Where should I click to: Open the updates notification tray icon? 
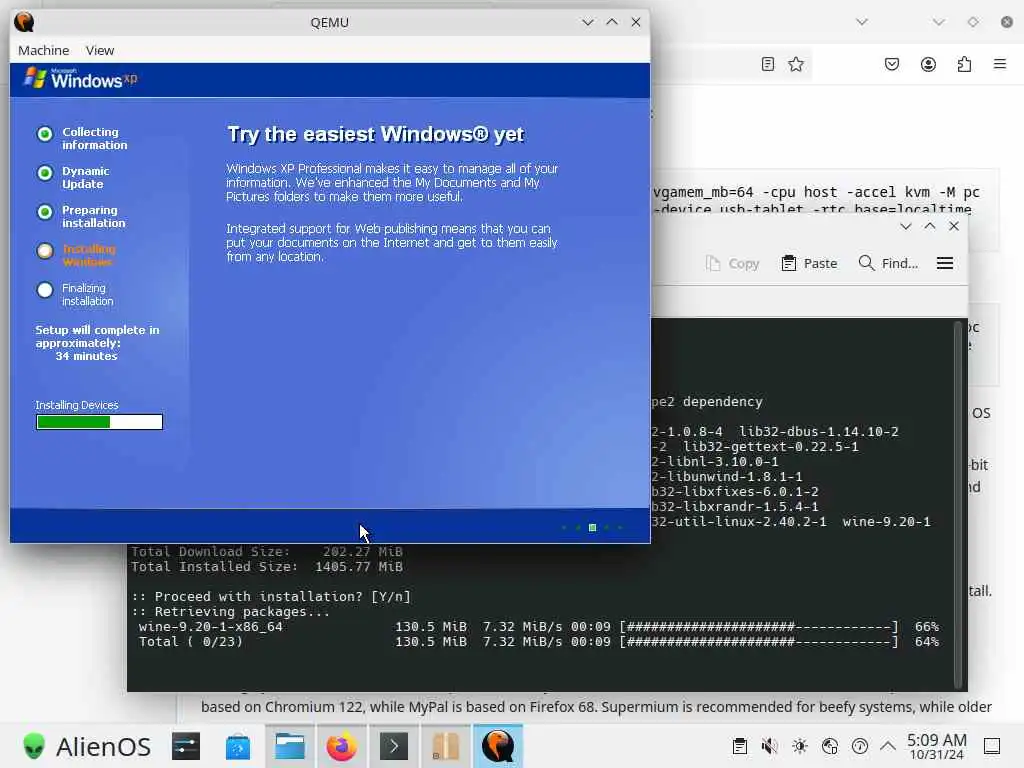click(x=859, y=746)
